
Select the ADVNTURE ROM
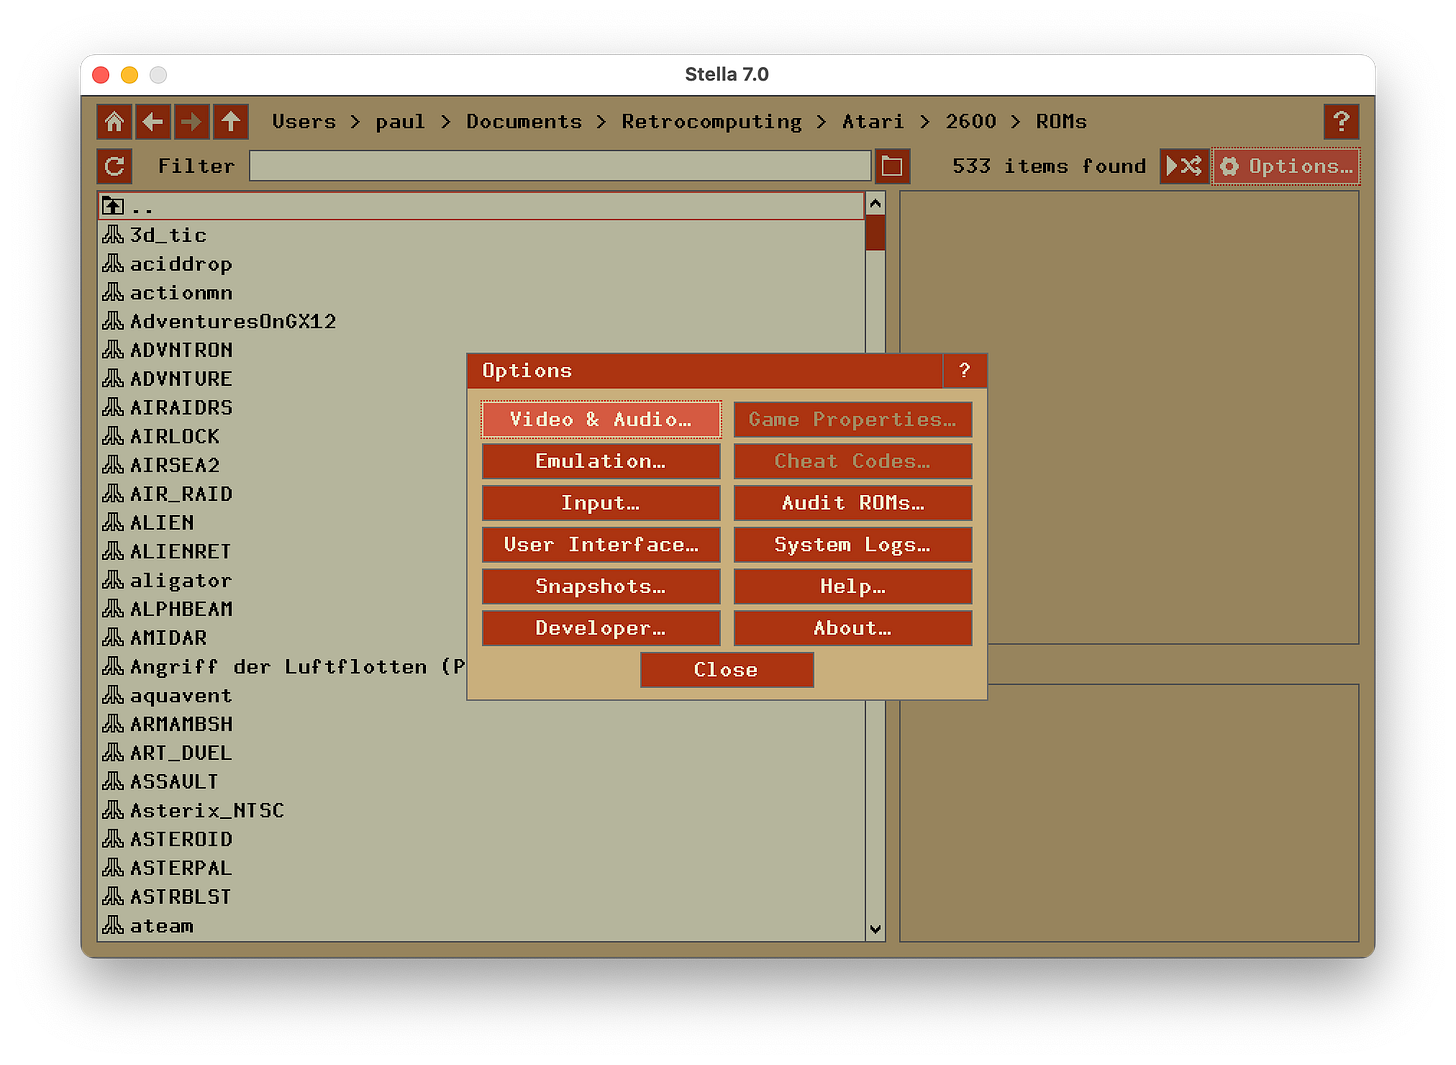[x=282, y=379]
